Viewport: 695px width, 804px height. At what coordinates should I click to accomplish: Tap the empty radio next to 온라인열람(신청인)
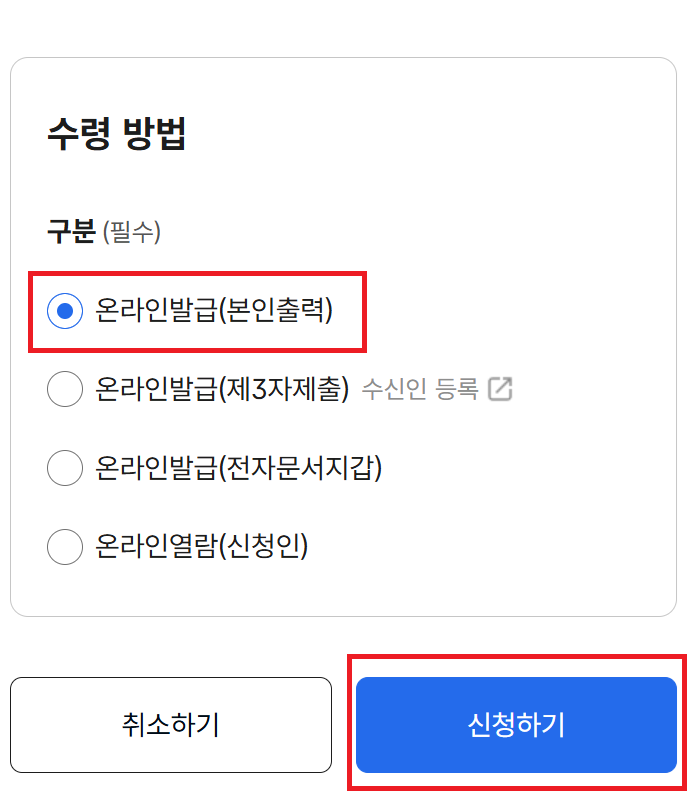(64, 547)
